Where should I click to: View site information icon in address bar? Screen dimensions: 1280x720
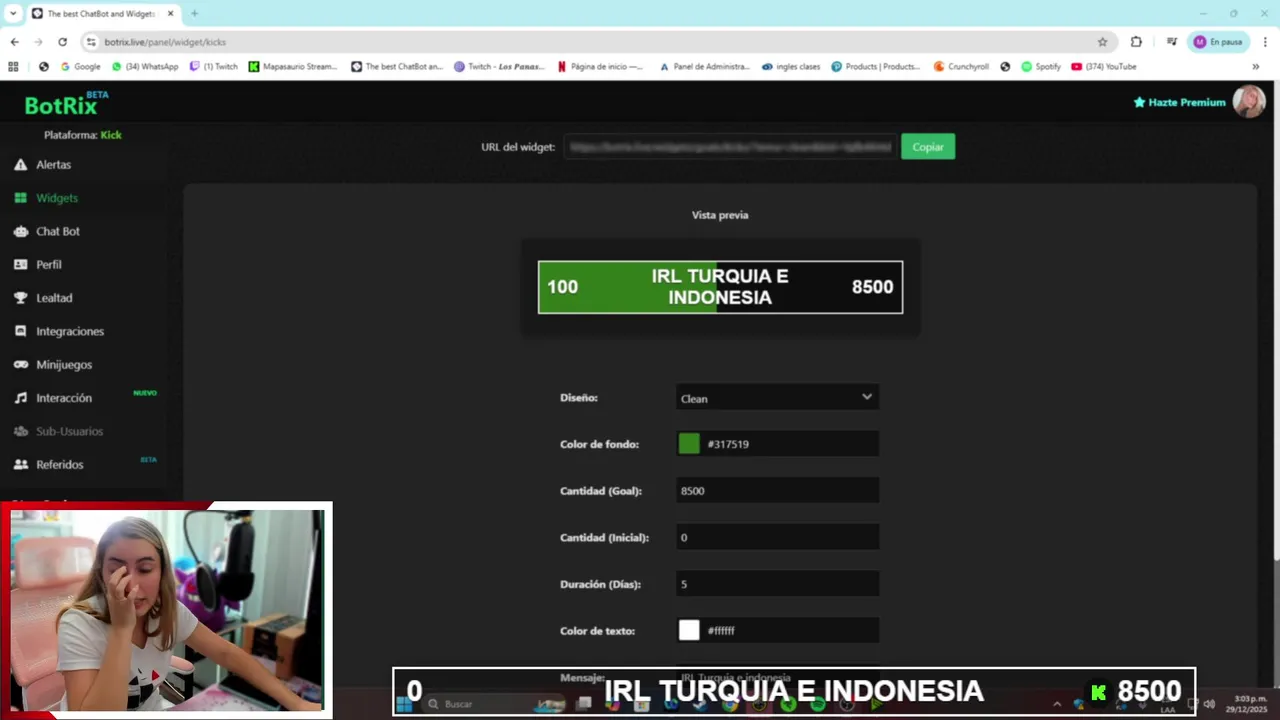click(x=91, y=42)
